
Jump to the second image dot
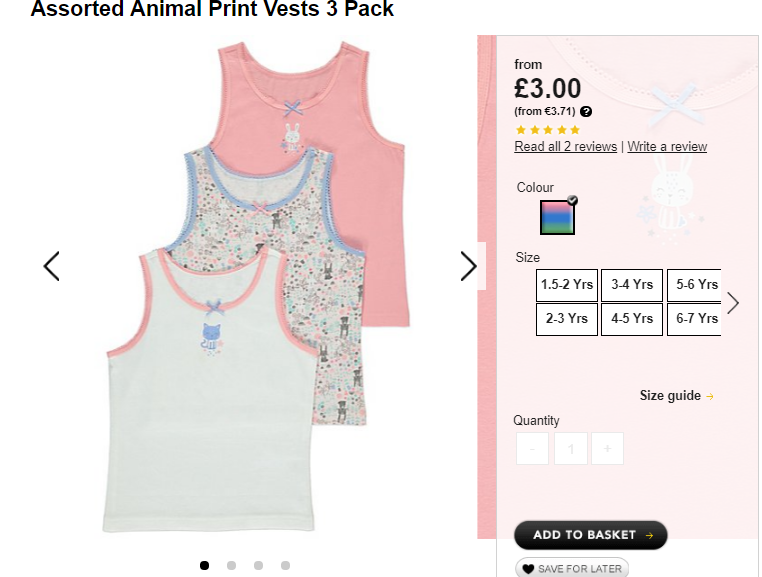pos(232,565)
